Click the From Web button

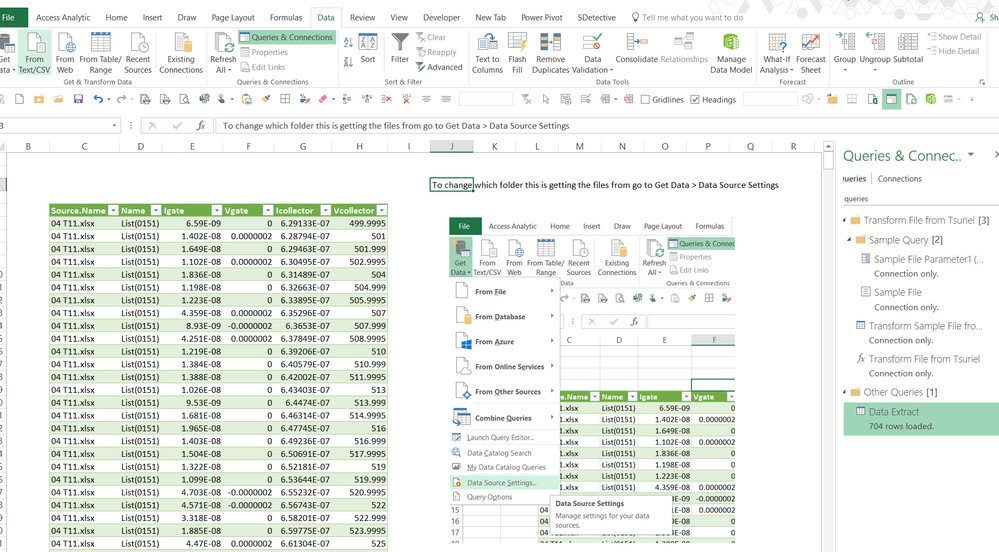point(65,54)
